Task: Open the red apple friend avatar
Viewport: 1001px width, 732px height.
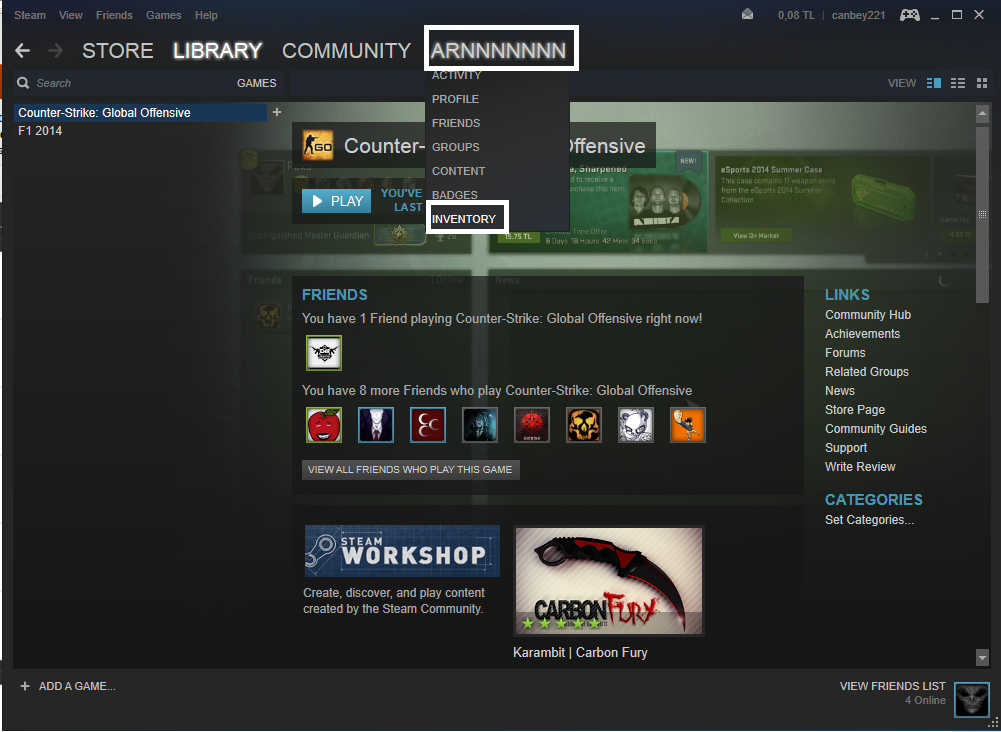Action: (324, 425)
